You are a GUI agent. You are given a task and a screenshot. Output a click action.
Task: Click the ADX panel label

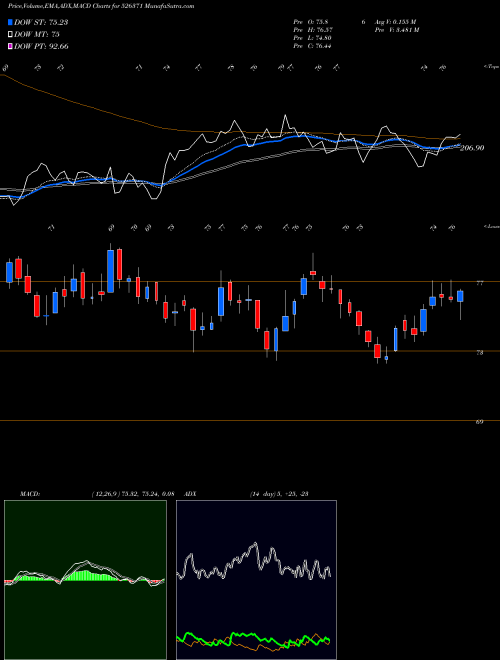point(190,494)
